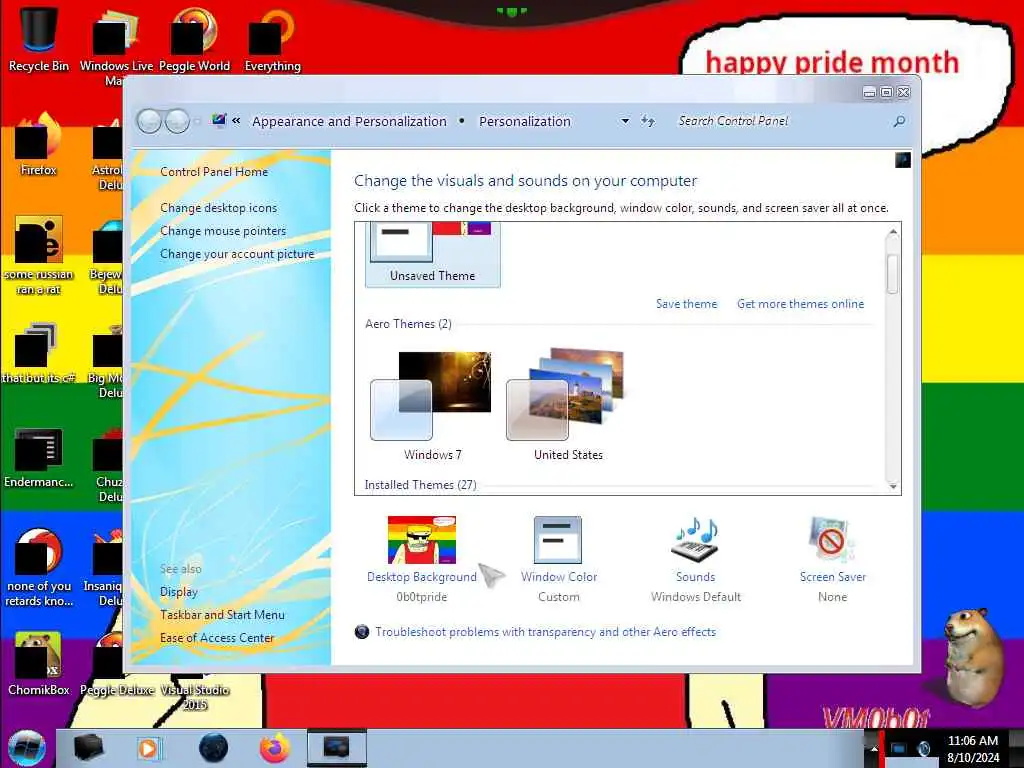Open the ChomikBox desktop icon
The image size is (1024, 768).
pos(39,664)
